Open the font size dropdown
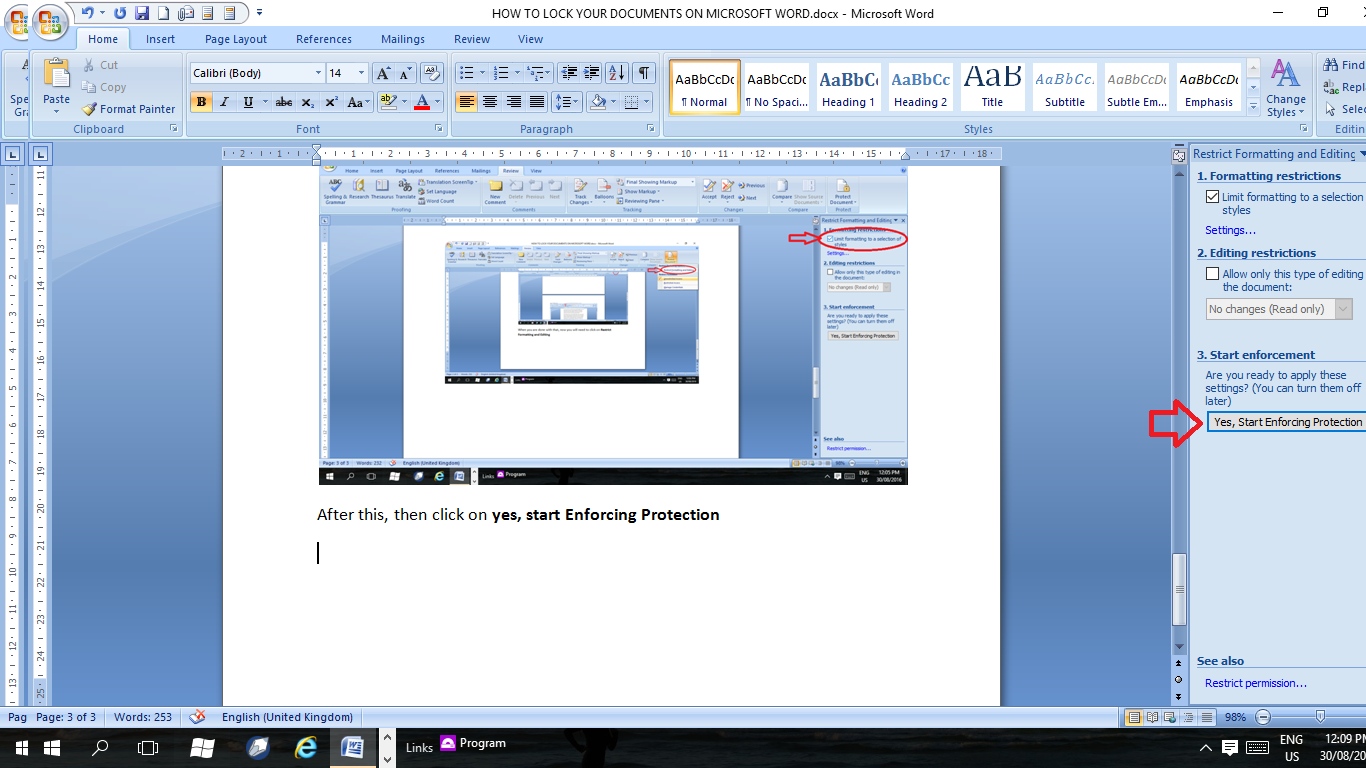This screenshot has height=768, width=1366. tap(362, 73)
